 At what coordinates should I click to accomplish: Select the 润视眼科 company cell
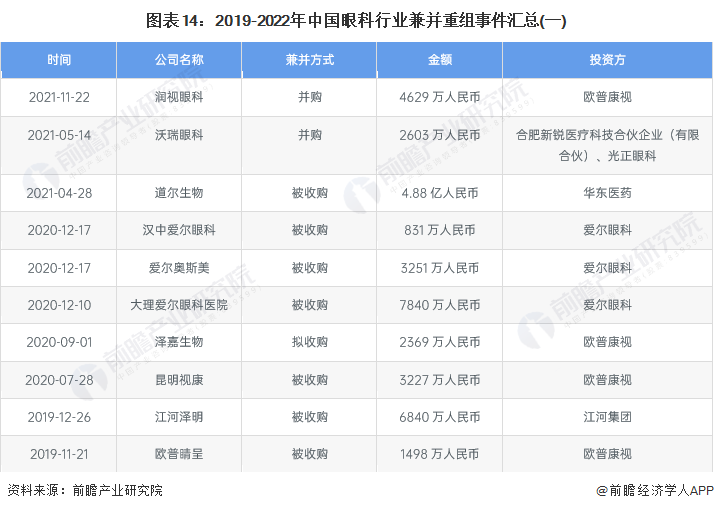pos(179,97)
